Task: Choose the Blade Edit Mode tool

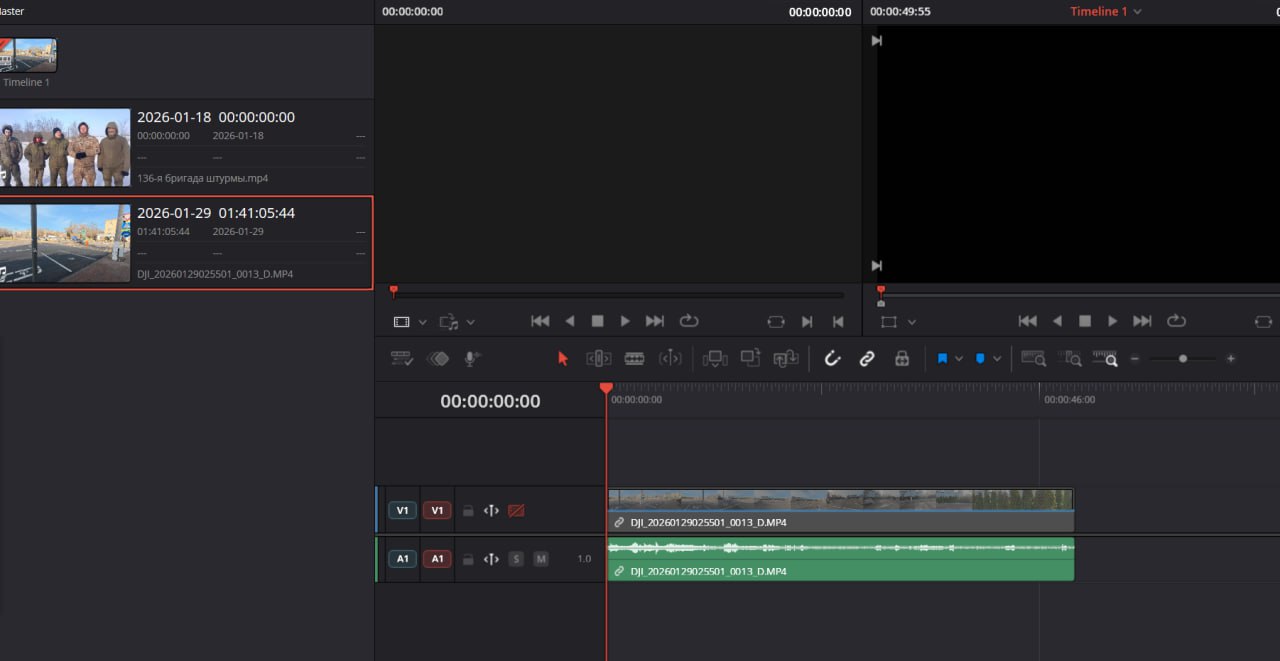Action: [634, 358]
